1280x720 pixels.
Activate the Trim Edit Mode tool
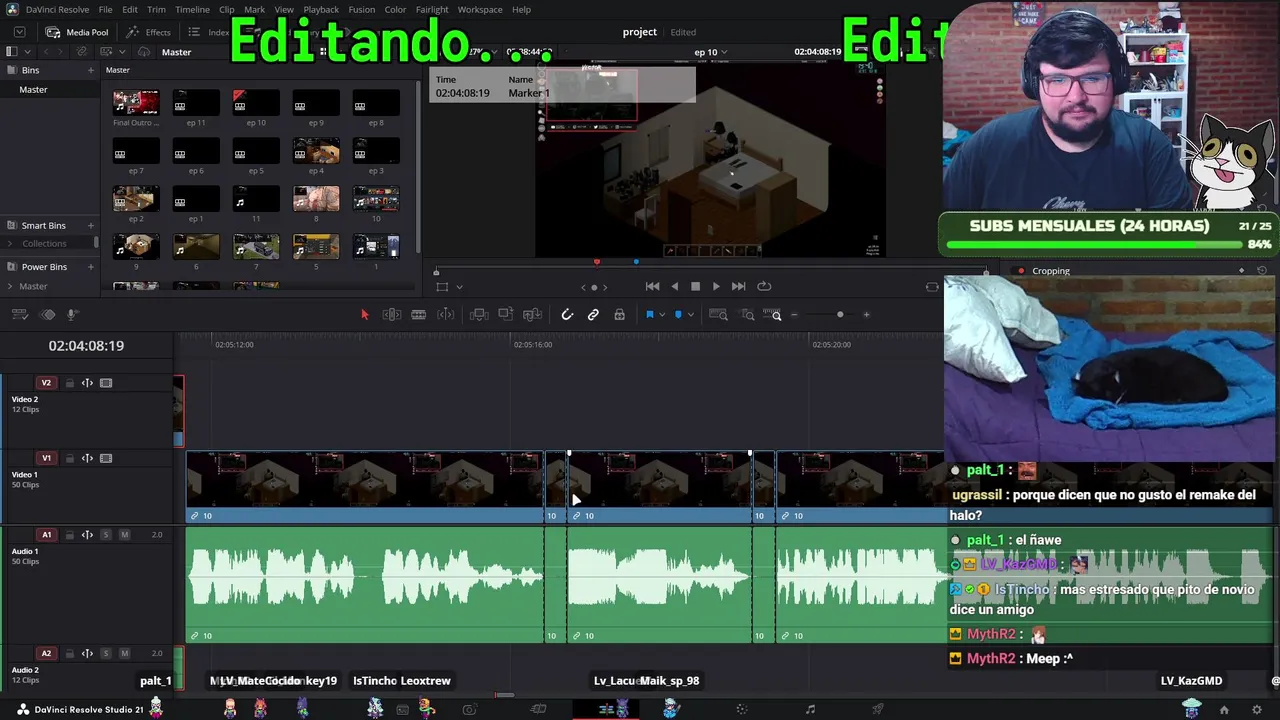(392, 315)
